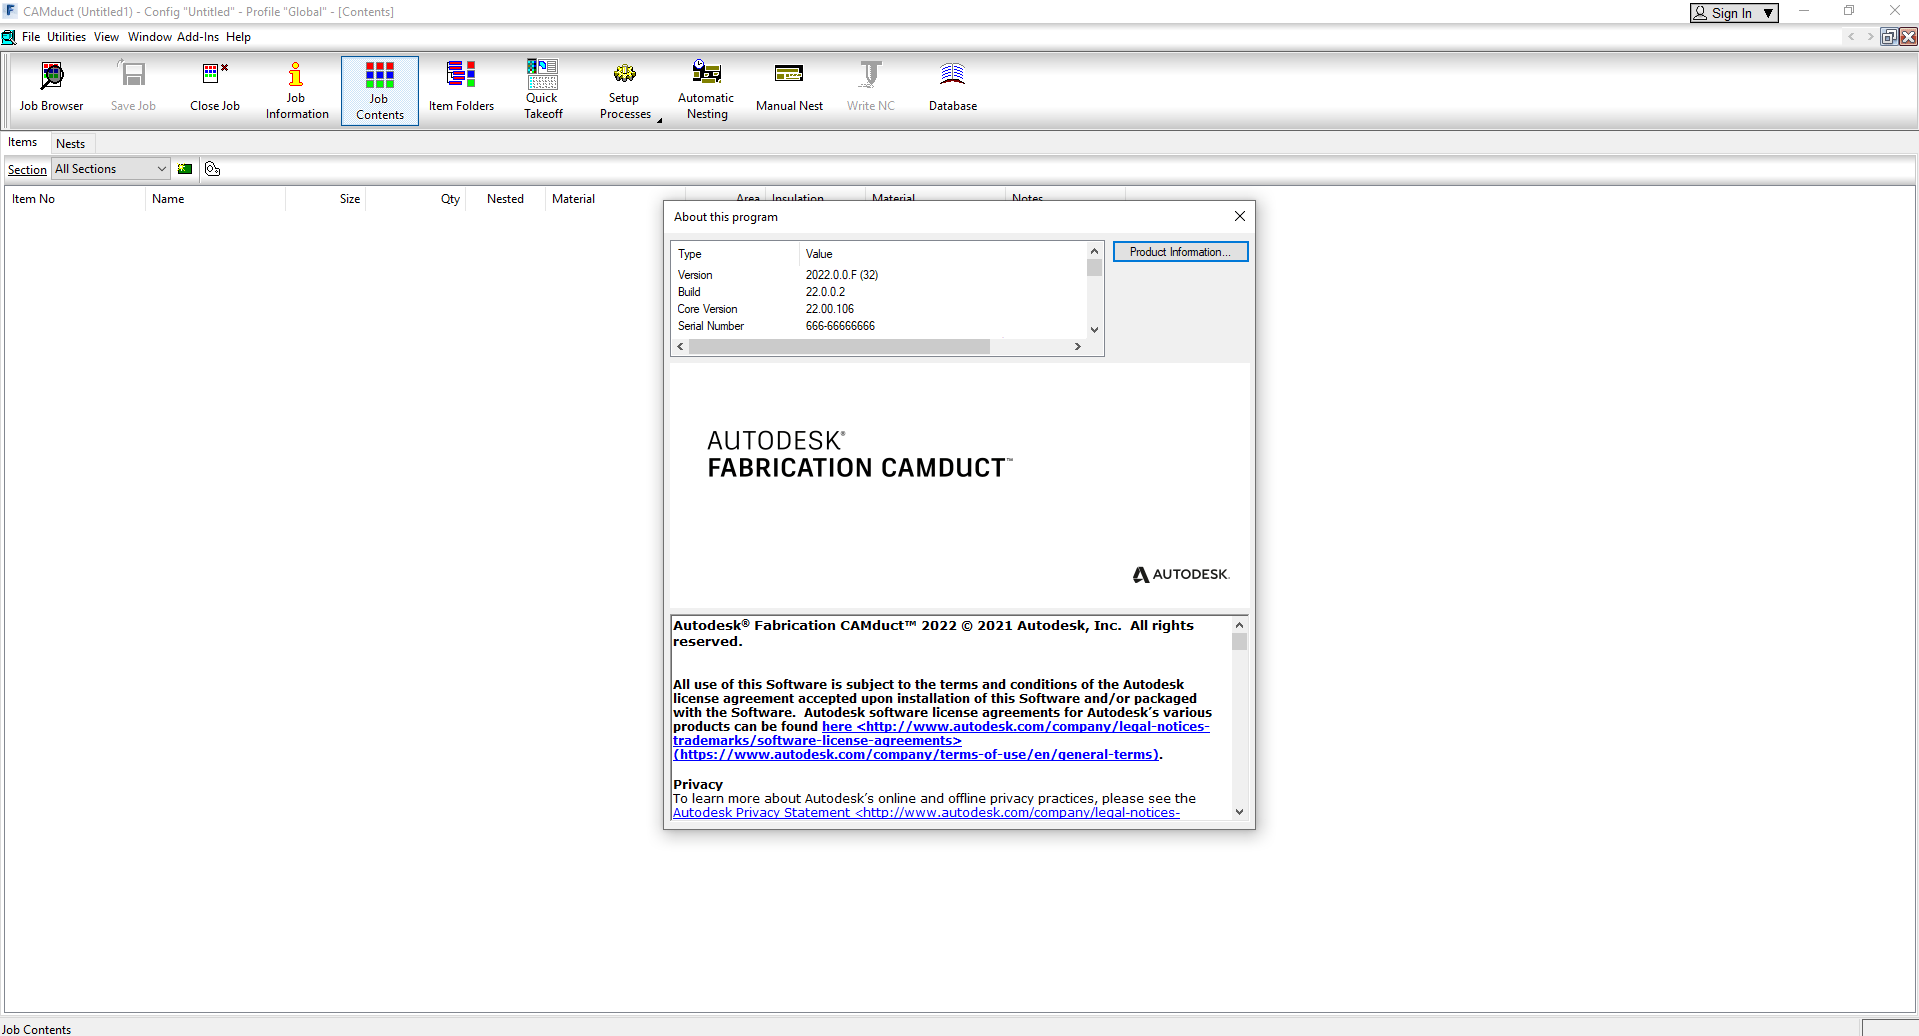Sort by the Item No column header
Screen dimensions: 1919x1036
coord(74,199)
